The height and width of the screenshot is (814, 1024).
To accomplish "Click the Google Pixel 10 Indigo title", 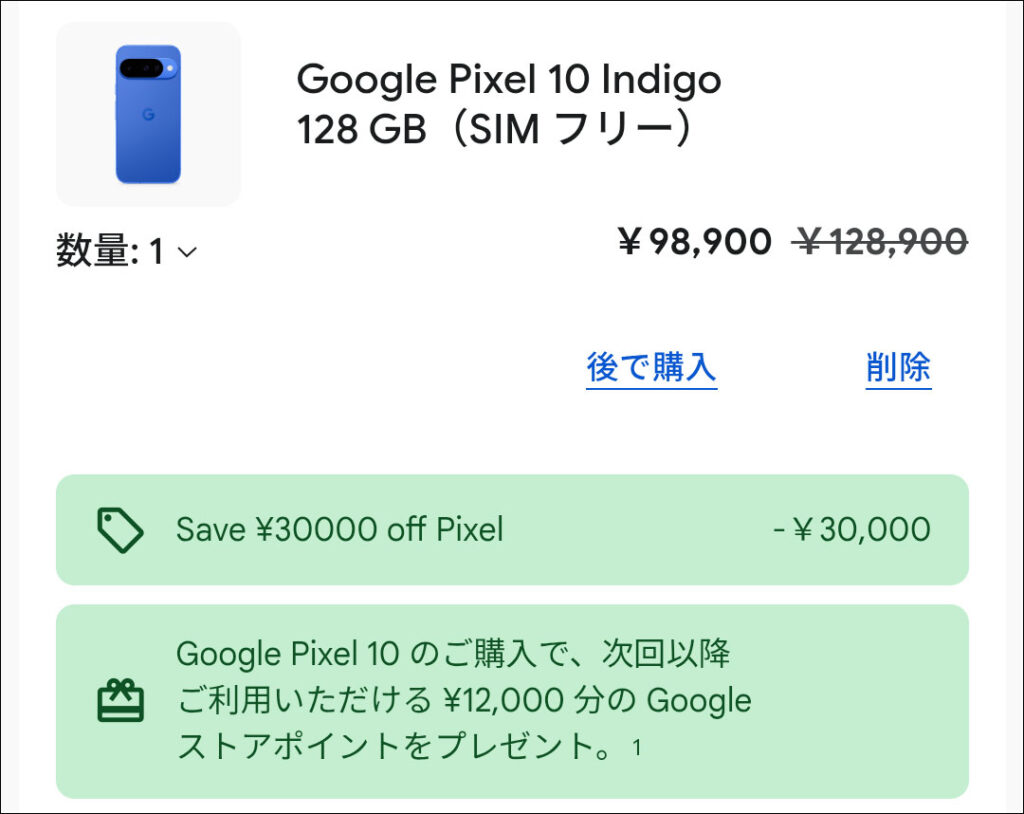I will (x=509, y=79).
